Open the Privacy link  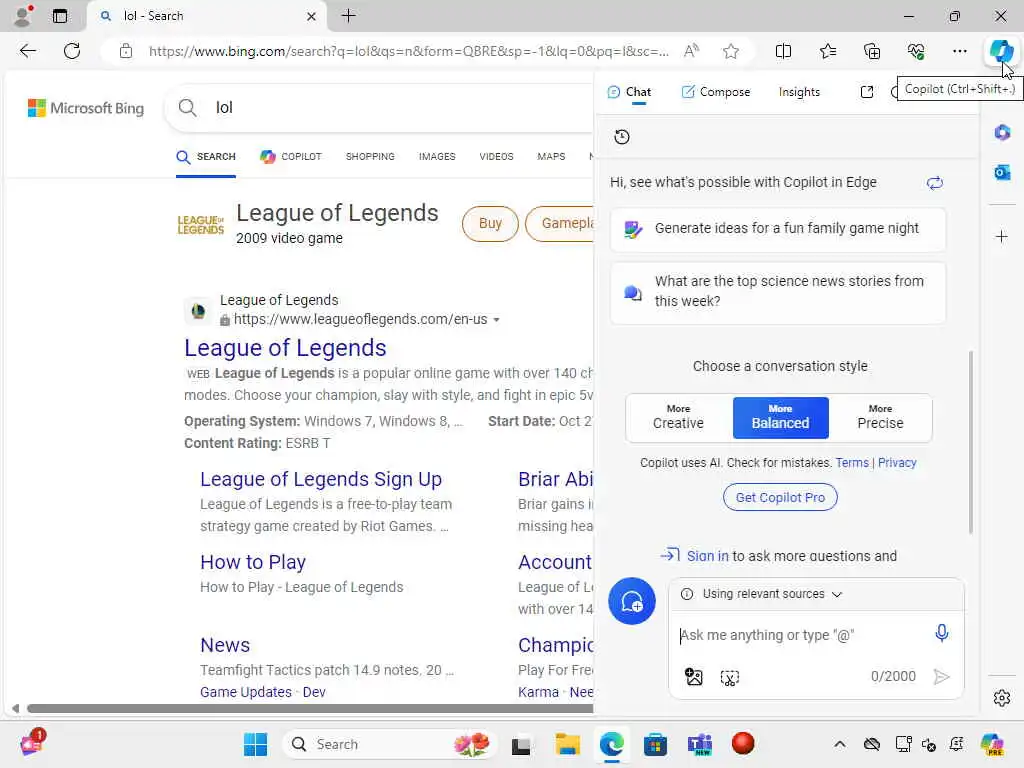click(x=897, y=462)
